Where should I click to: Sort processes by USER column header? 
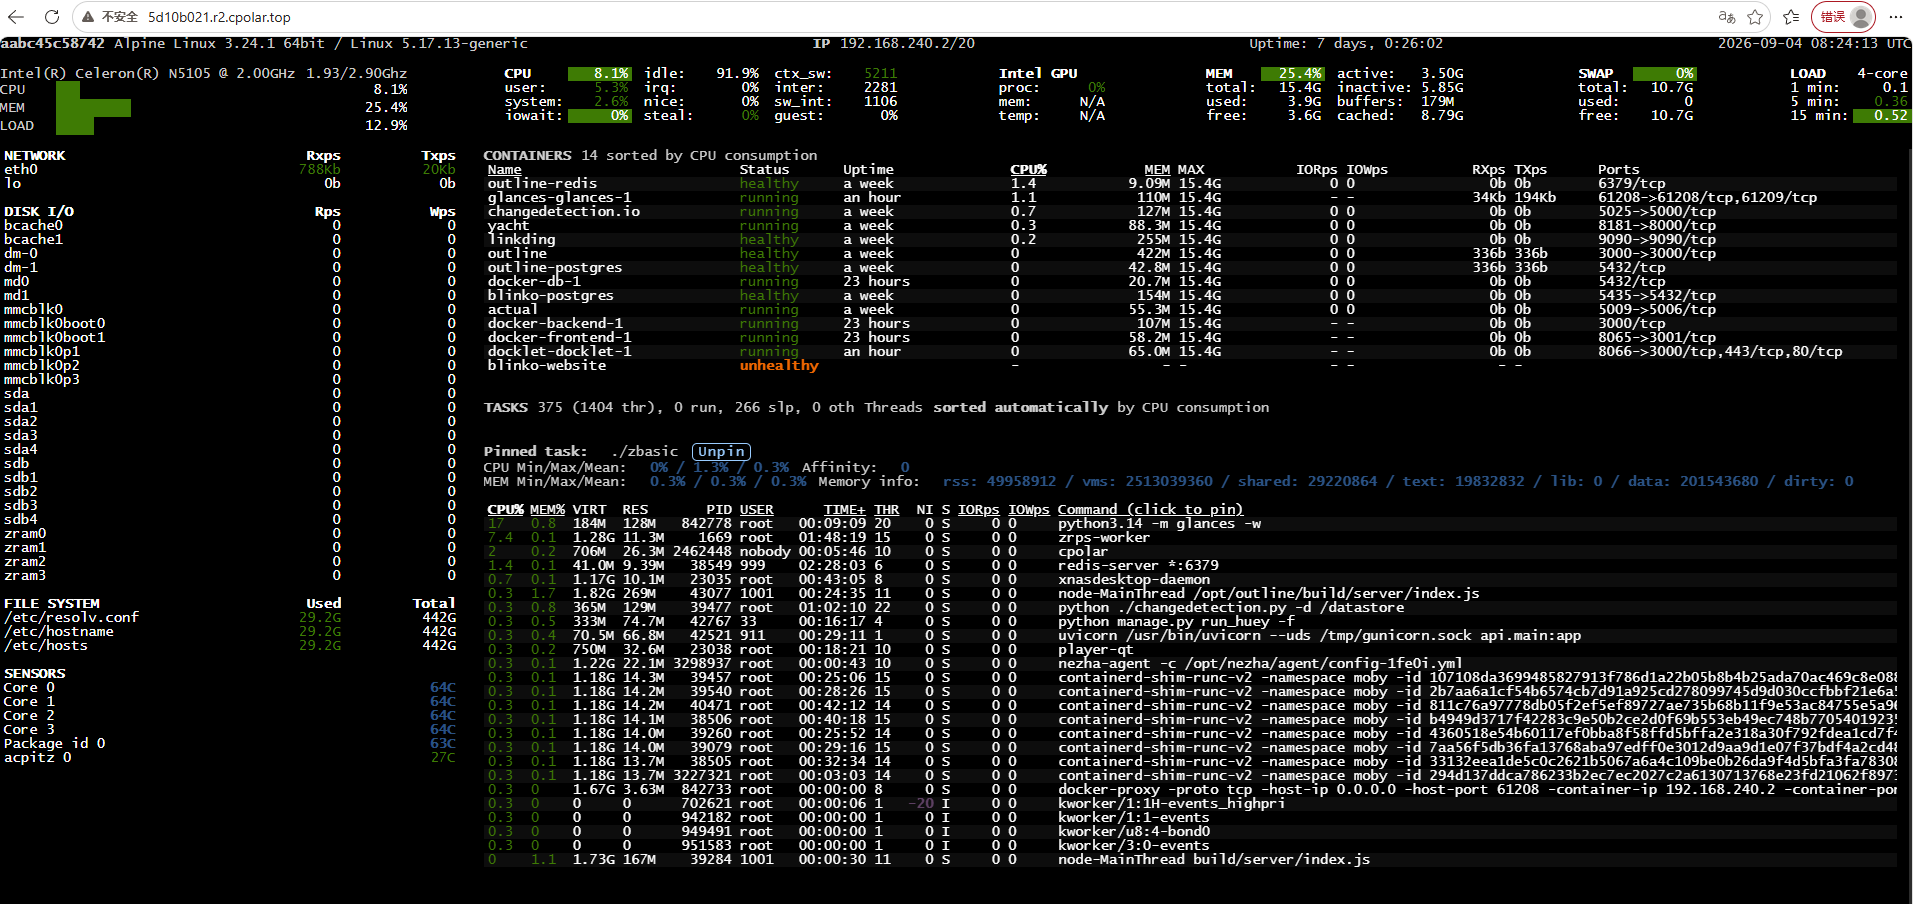pos(756,510)
